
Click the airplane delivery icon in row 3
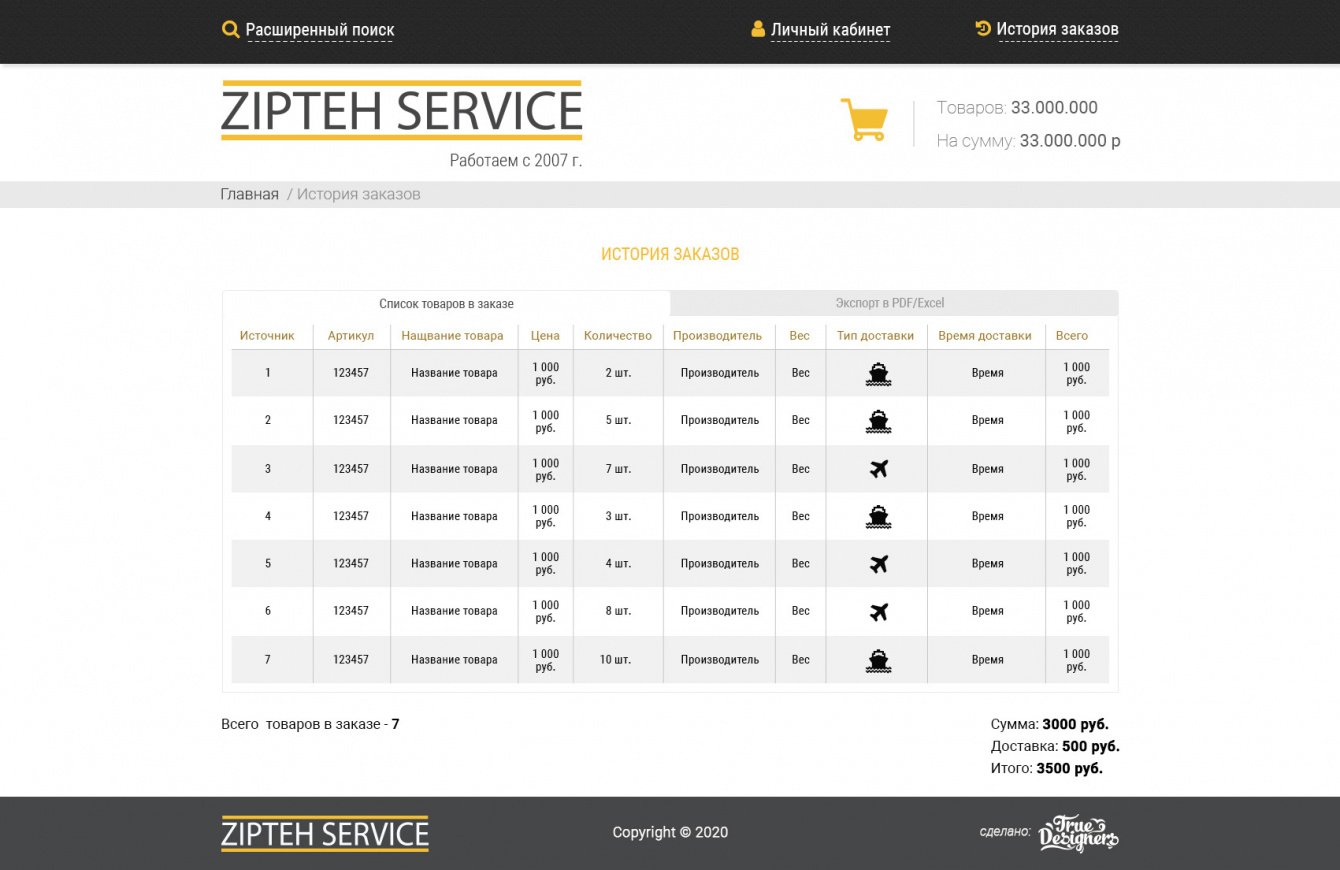pos(879,469)
